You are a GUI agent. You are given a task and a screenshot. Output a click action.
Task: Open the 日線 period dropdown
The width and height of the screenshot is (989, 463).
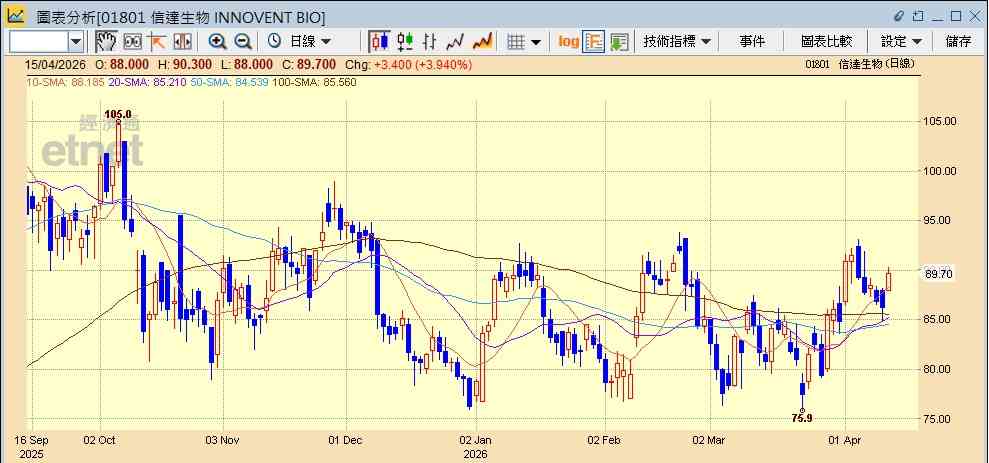tap(310, 42)
